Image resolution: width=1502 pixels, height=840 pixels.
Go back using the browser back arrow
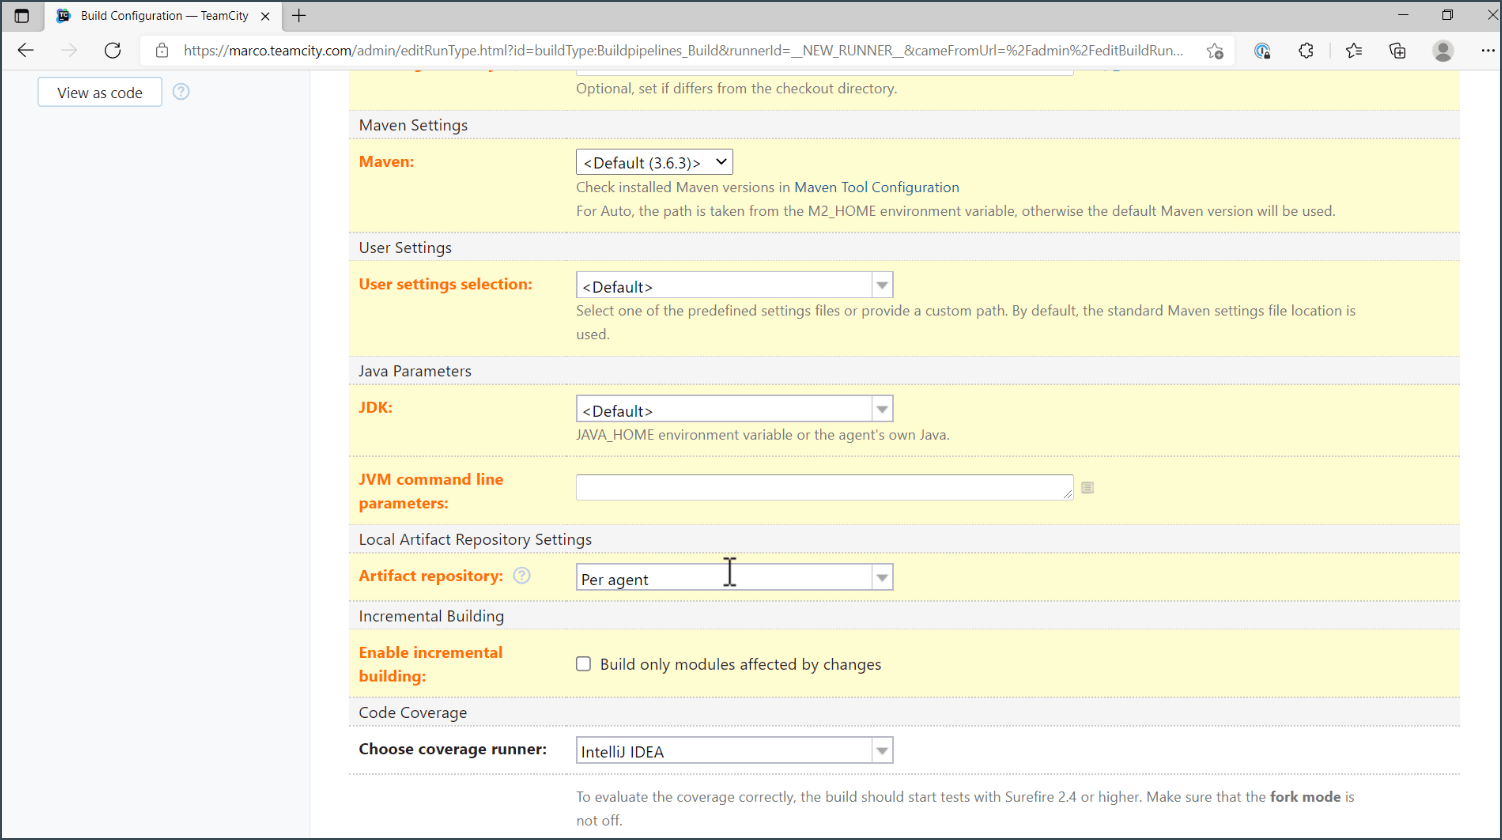coord(26,51)
